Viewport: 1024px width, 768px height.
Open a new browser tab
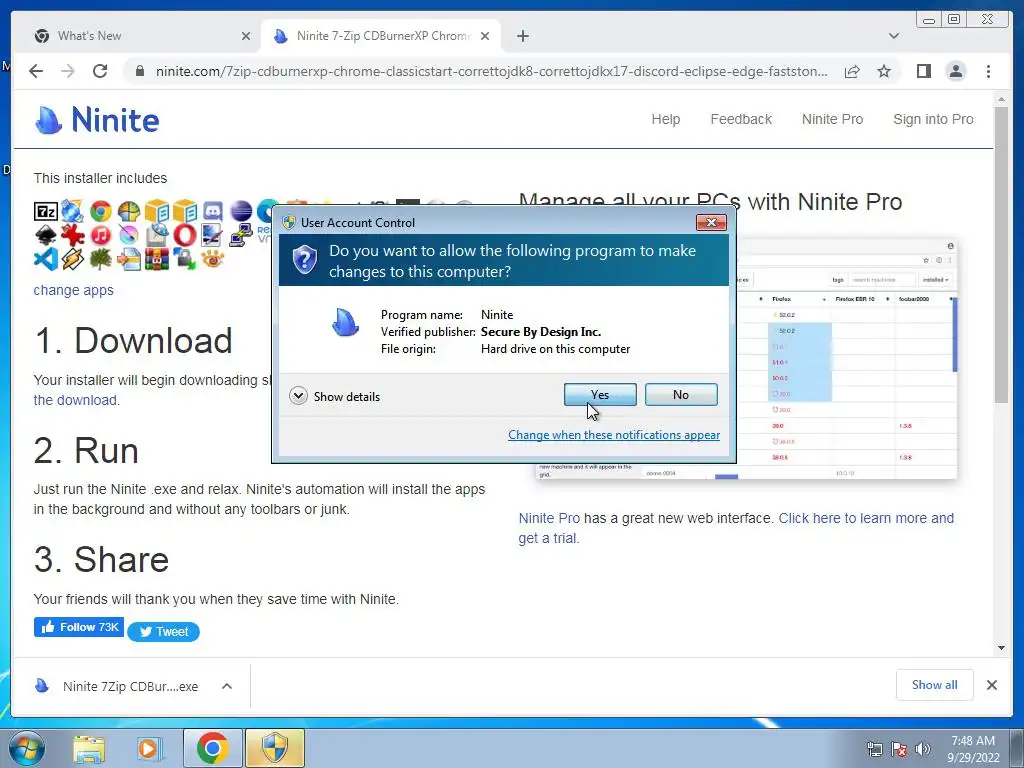click(522, 36)
